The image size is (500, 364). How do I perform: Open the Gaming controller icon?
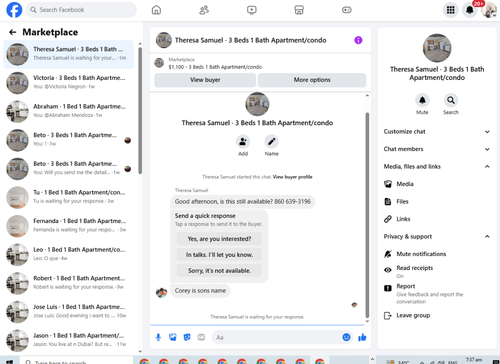tap(347, 10)
